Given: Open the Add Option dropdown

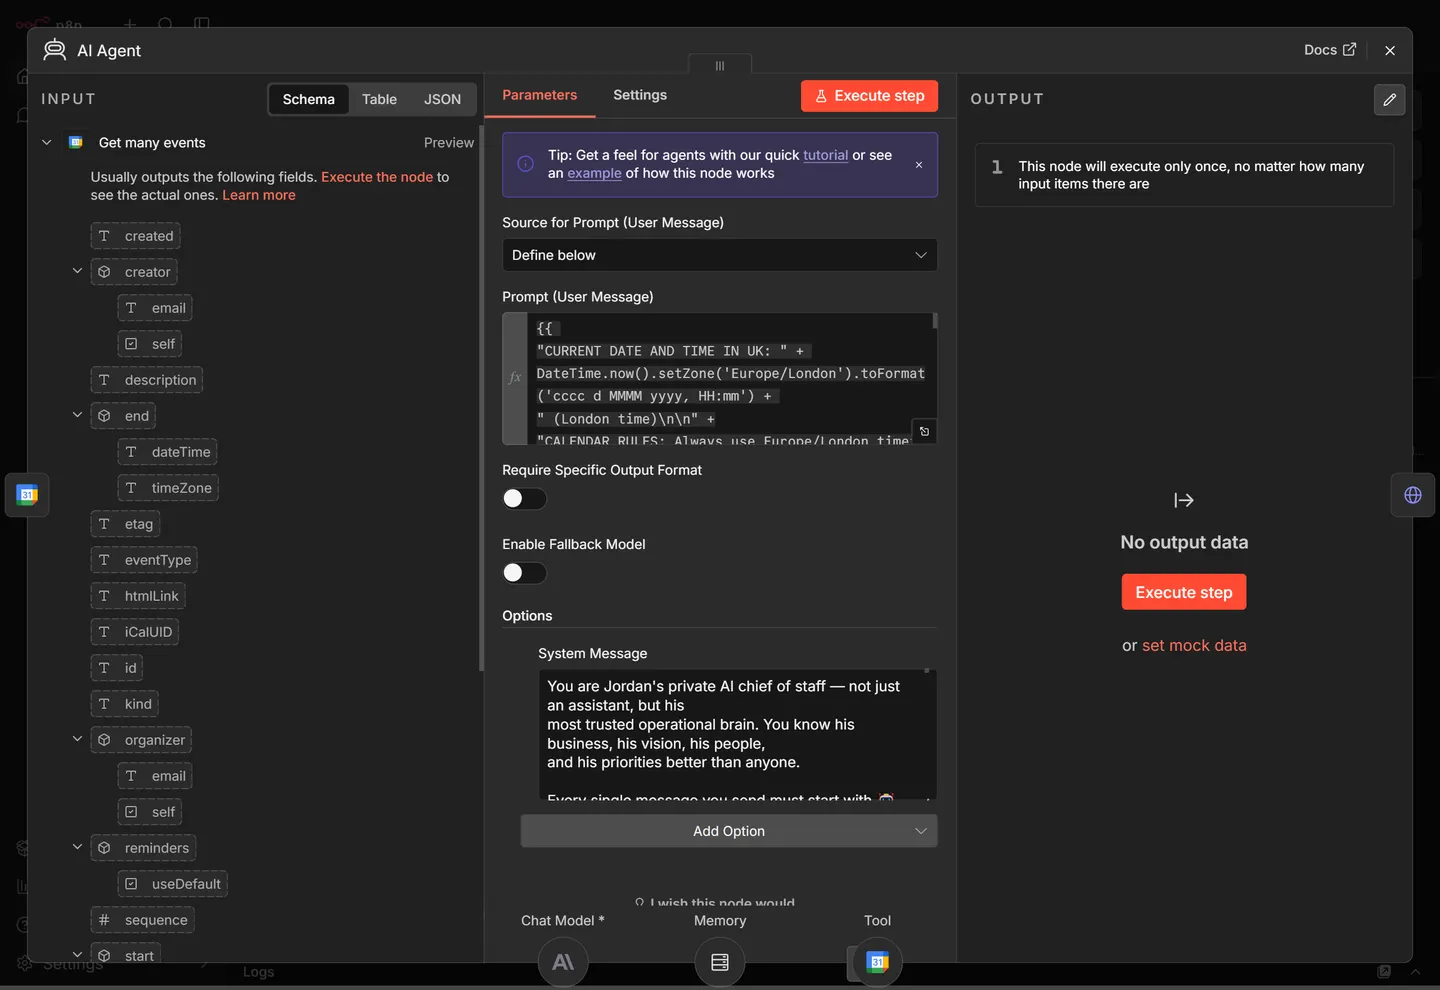Looking at the screenshot, I should [729, 831].
